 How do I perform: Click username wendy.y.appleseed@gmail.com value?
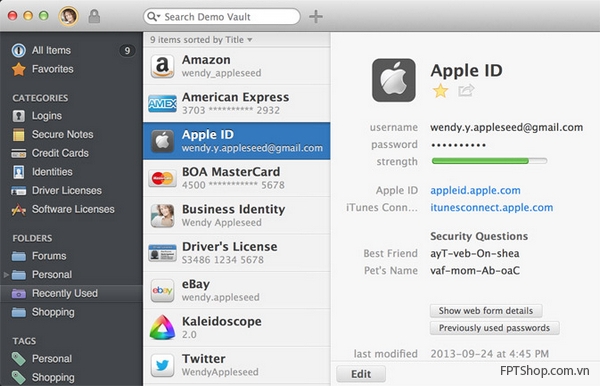coord(507,127)
